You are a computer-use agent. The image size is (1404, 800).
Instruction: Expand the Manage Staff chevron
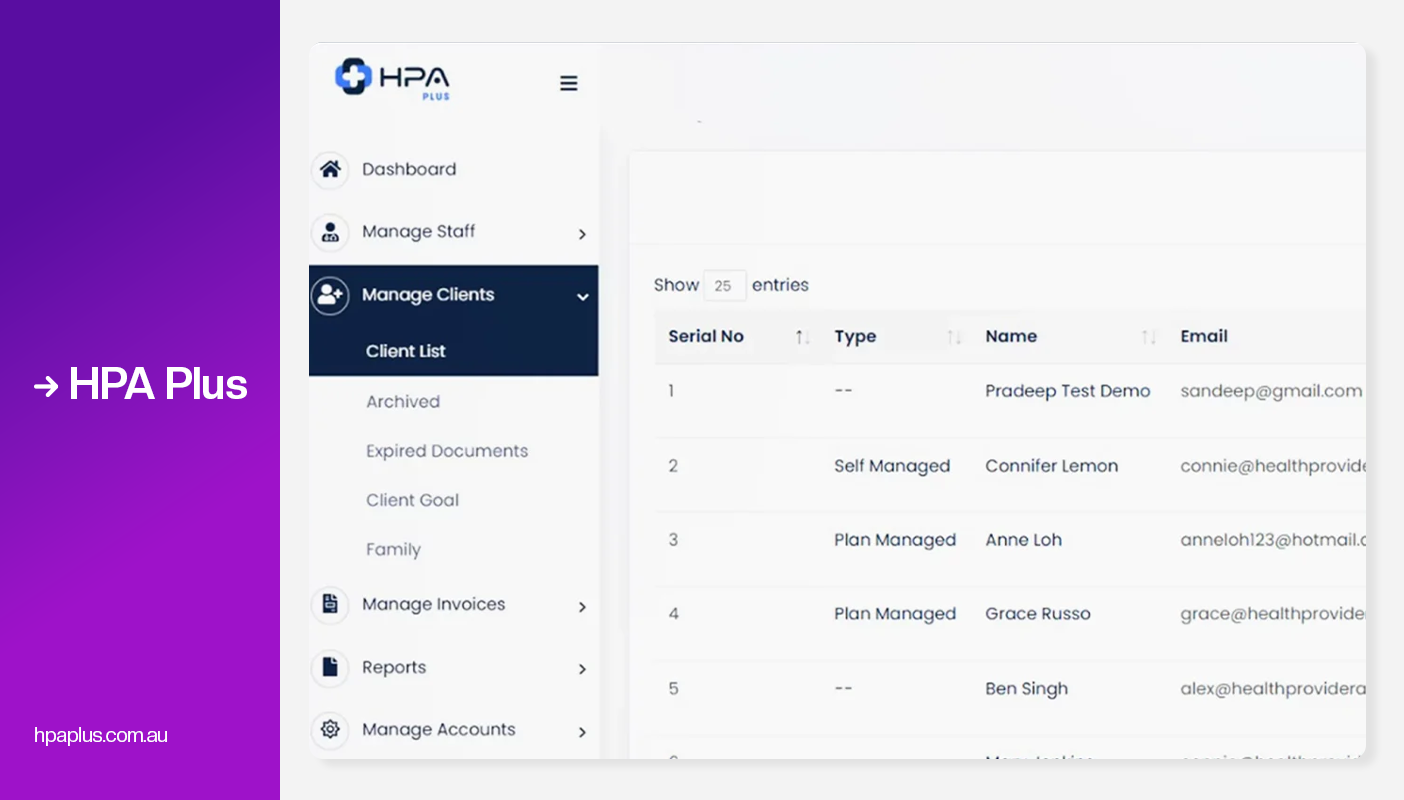(582, 234)
